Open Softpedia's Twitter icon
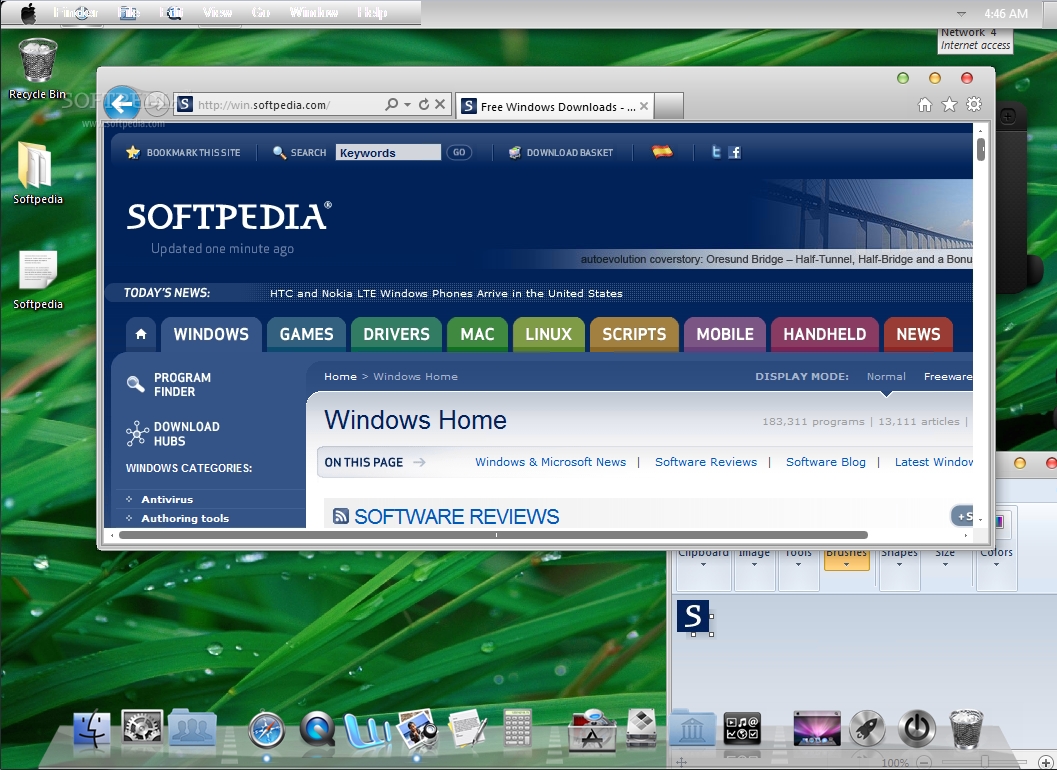Image resolution: width=1057 pixels, height=770 pixels. pos(716,152)
